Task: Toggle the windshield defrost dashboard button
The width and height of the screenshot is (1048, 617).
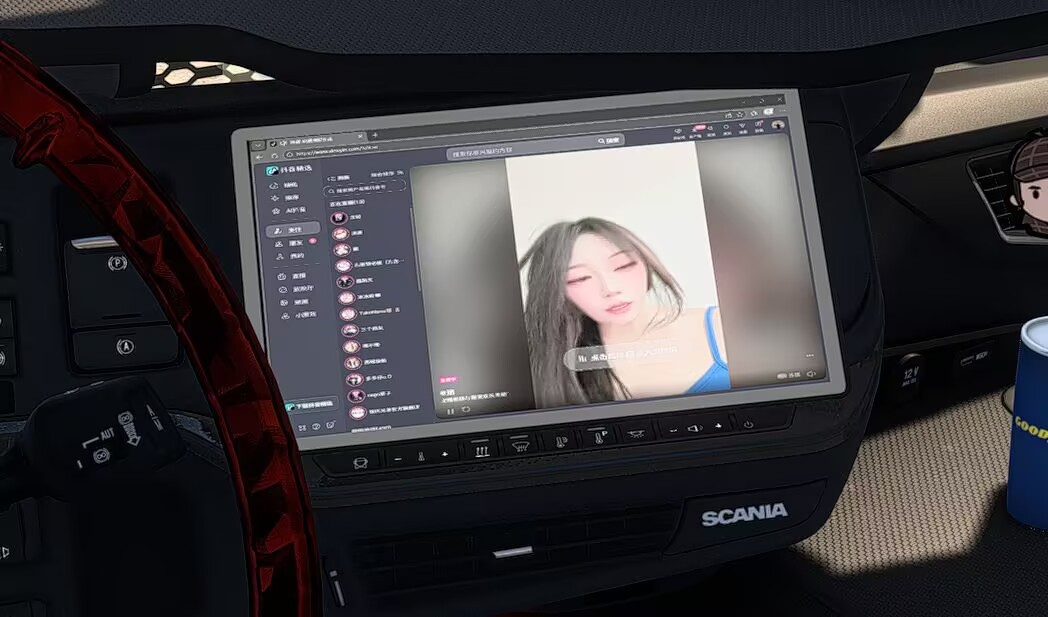Action: point(519,444)
